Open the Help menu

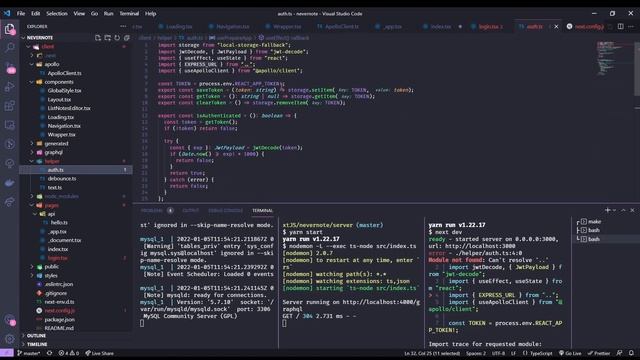pos(150,13)
